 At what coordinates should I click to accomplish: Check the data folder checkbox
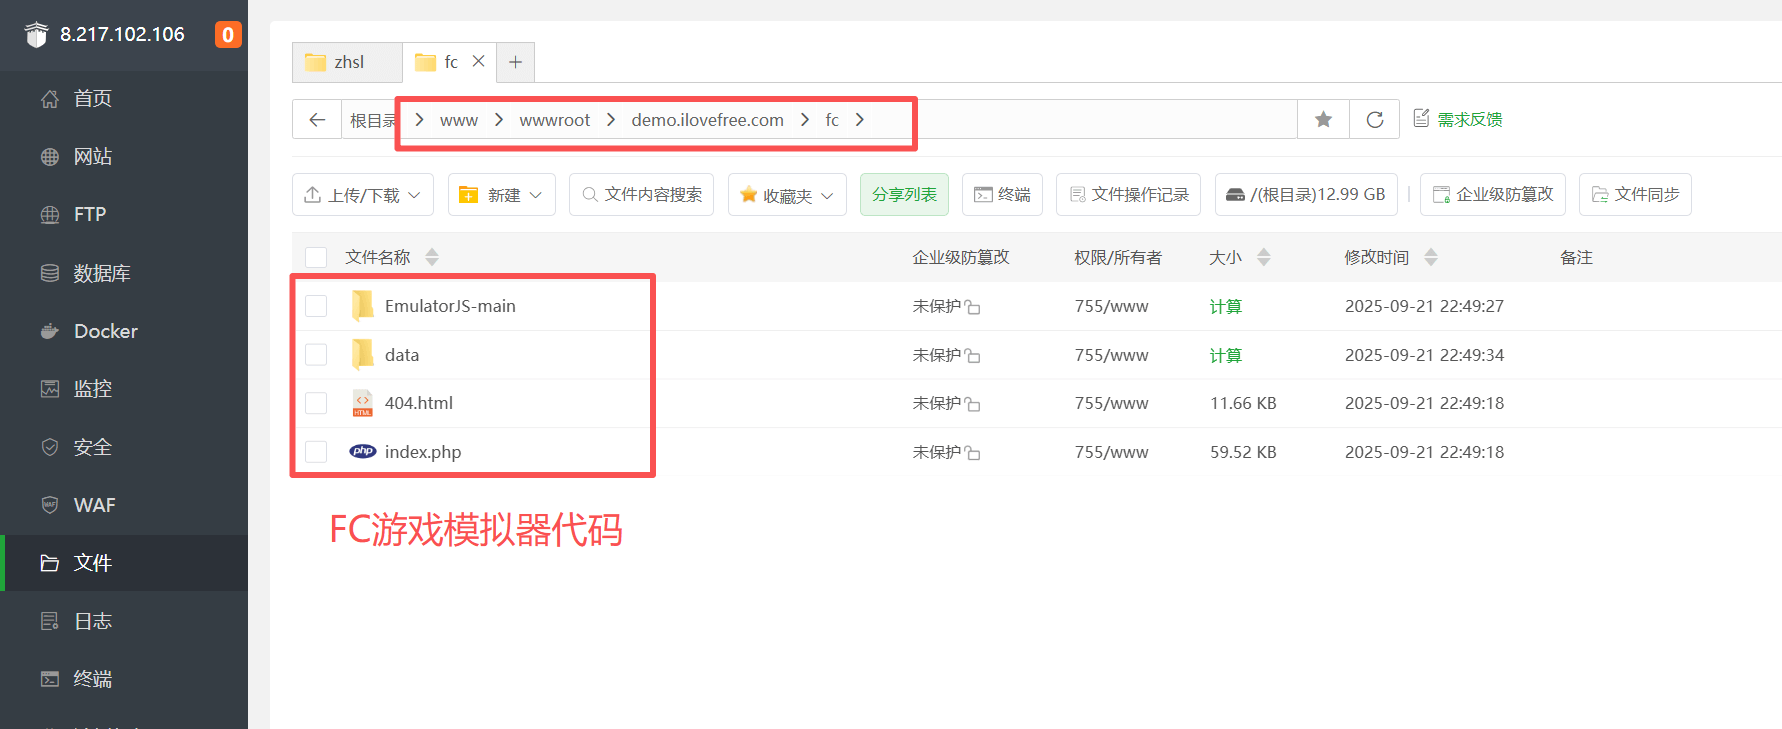[316, 355]
